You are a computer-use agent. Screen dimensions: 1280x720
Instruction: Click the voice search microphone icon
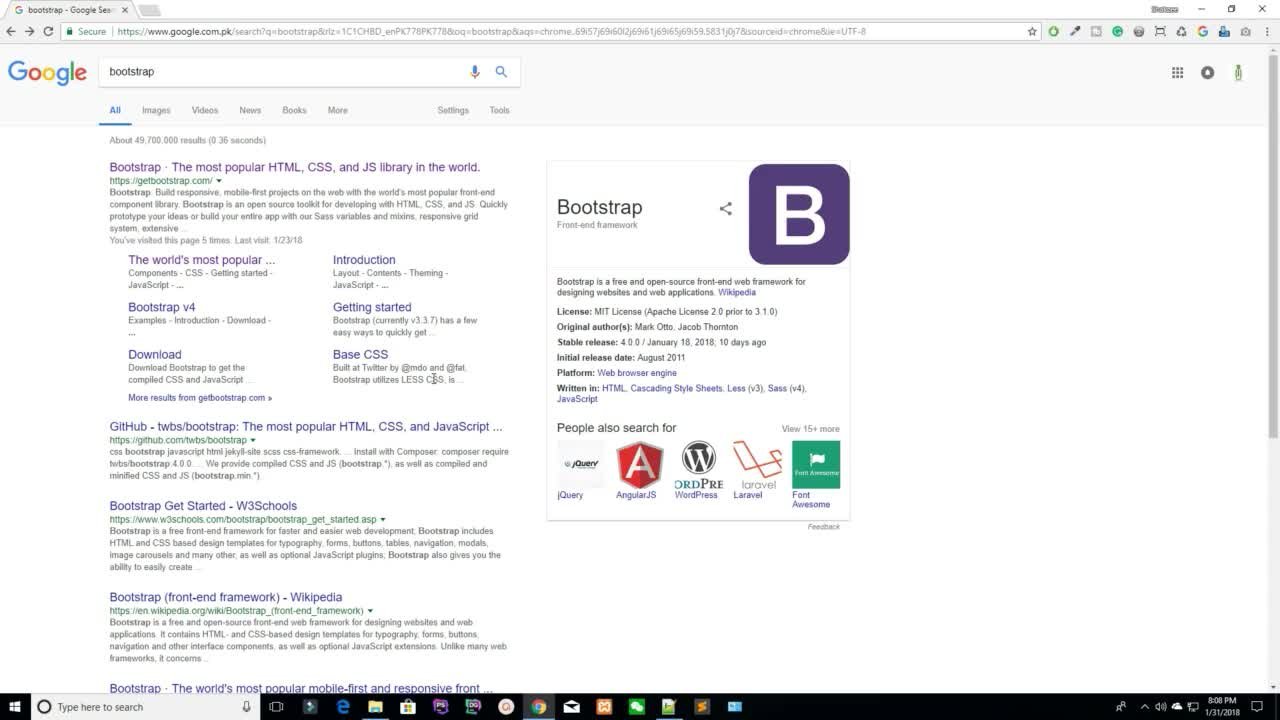[x=475, y=72]
